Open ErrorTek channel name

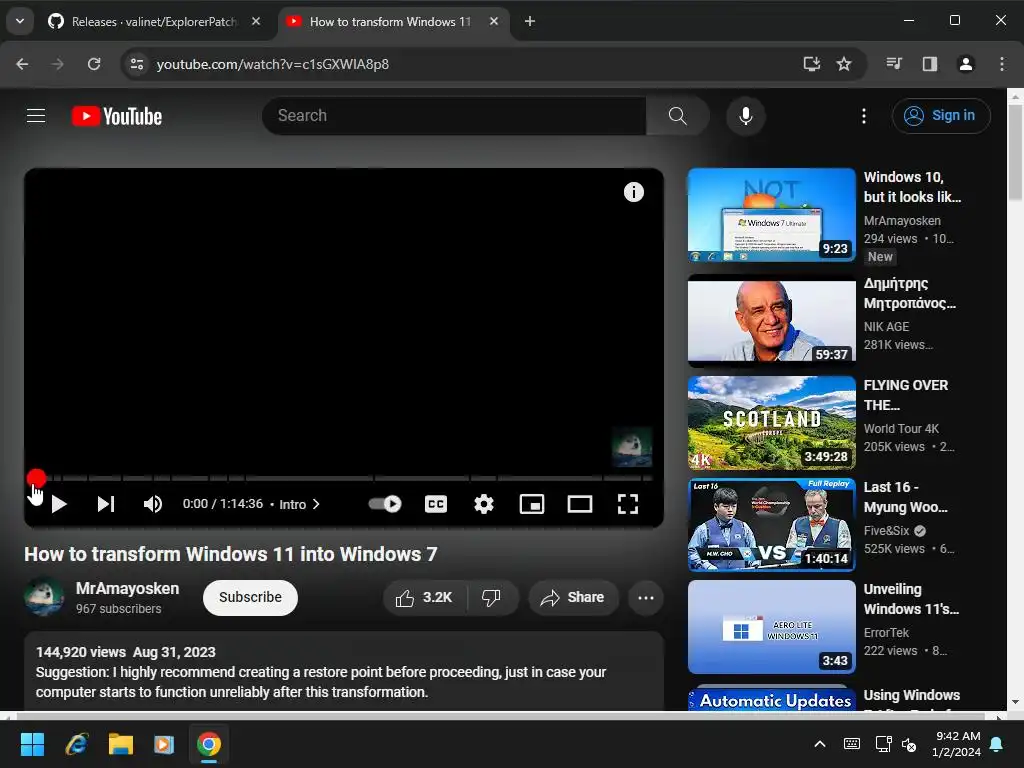pyautogui.click(x=886, y=633)
